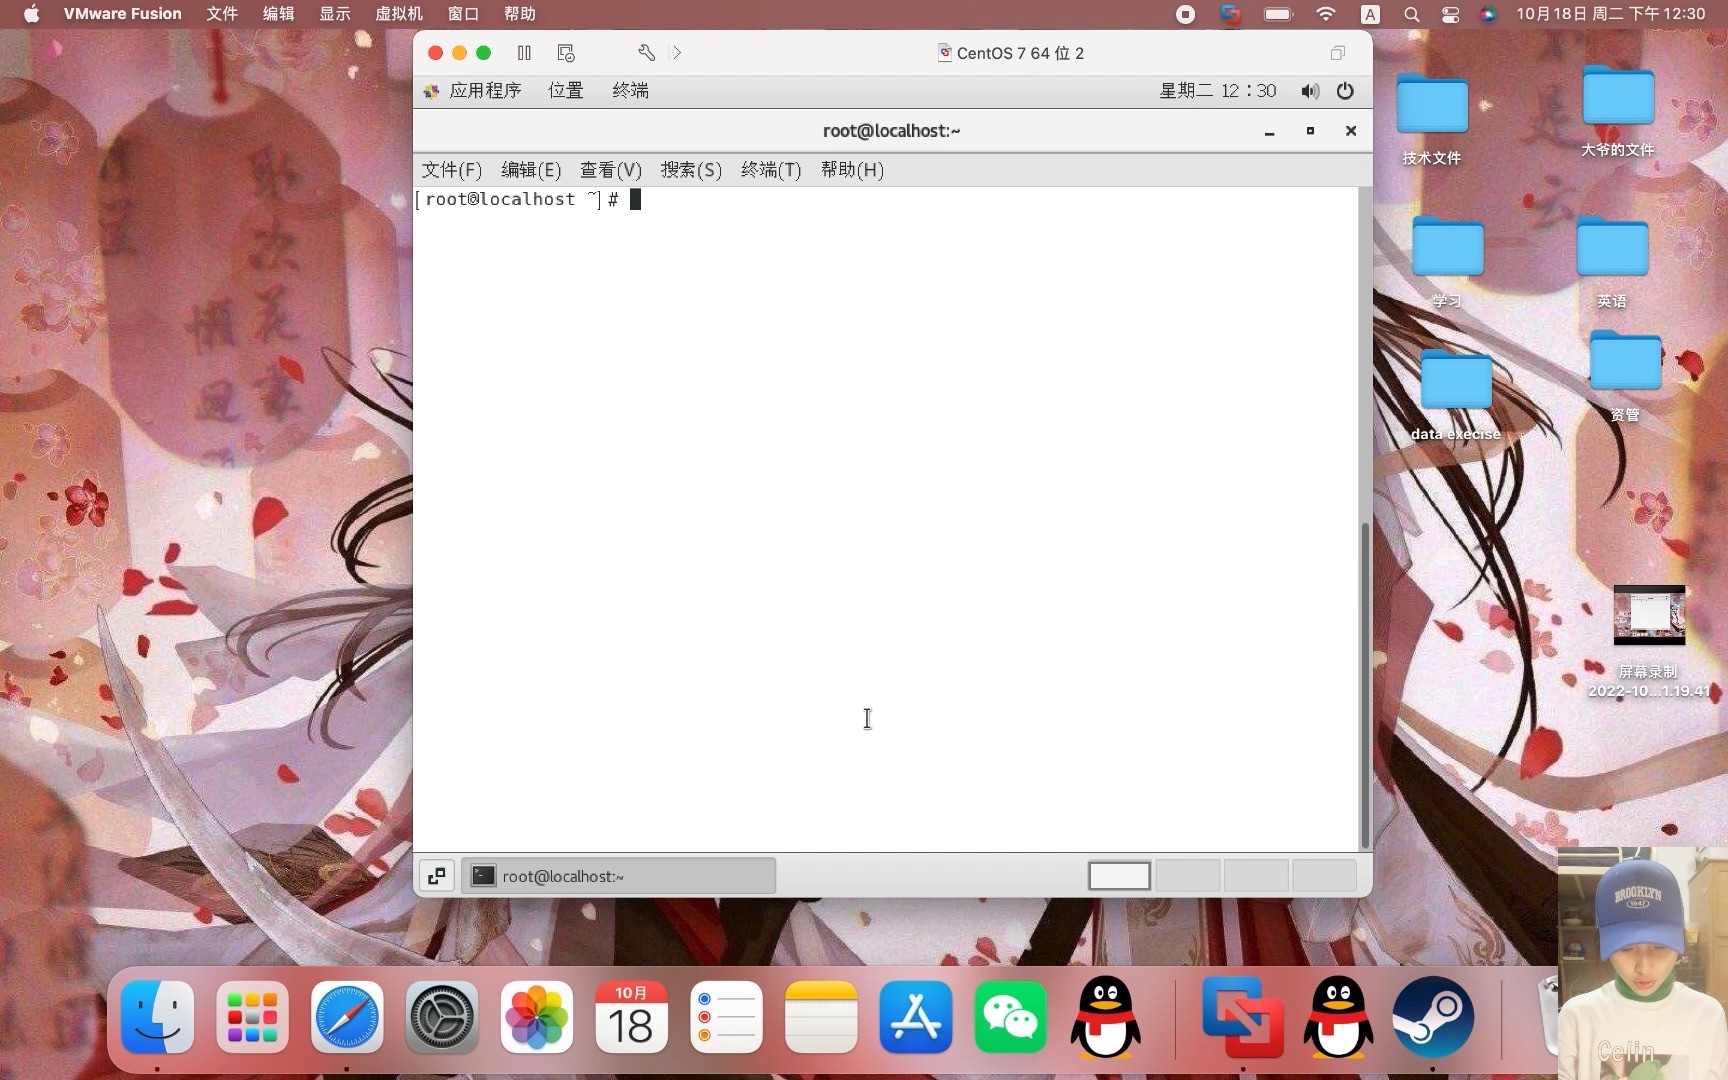Launch Safari from the Dock
Screen dimensions: 1728x1080
click(x=347, y=1018)
